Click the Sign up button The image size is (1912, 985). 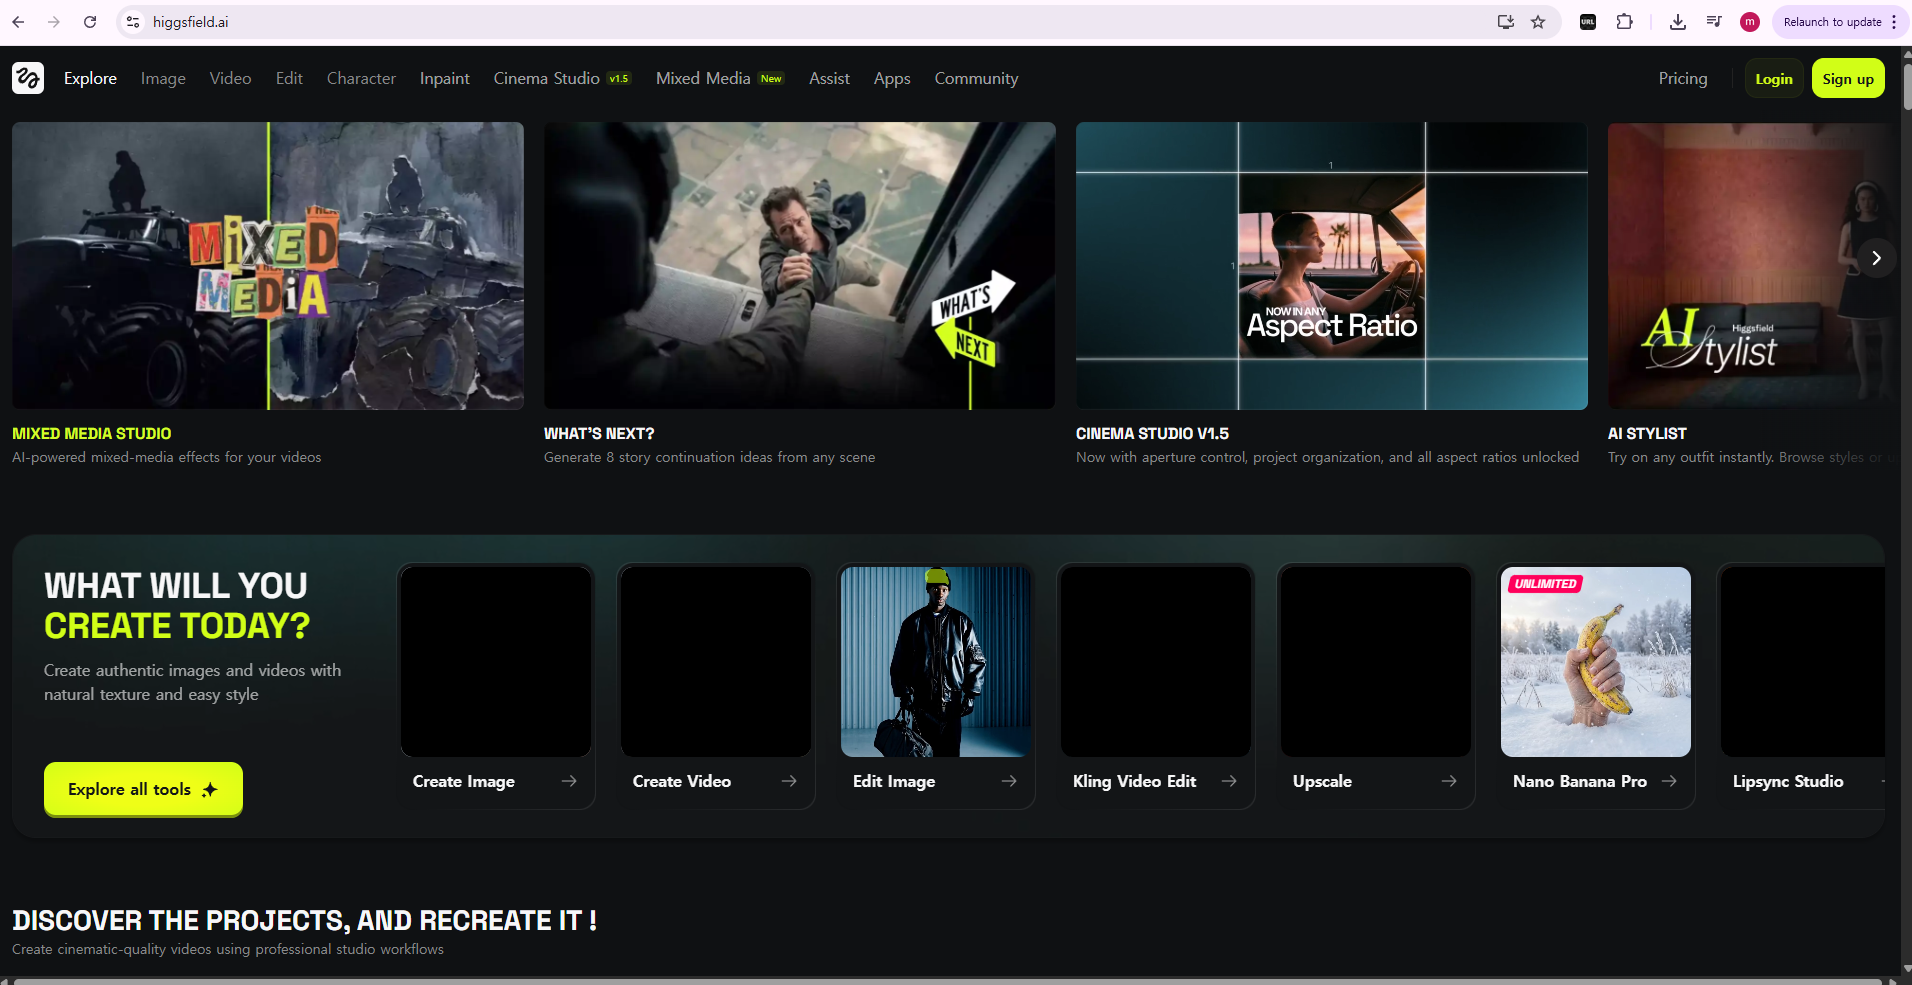tap(1848, 79)
